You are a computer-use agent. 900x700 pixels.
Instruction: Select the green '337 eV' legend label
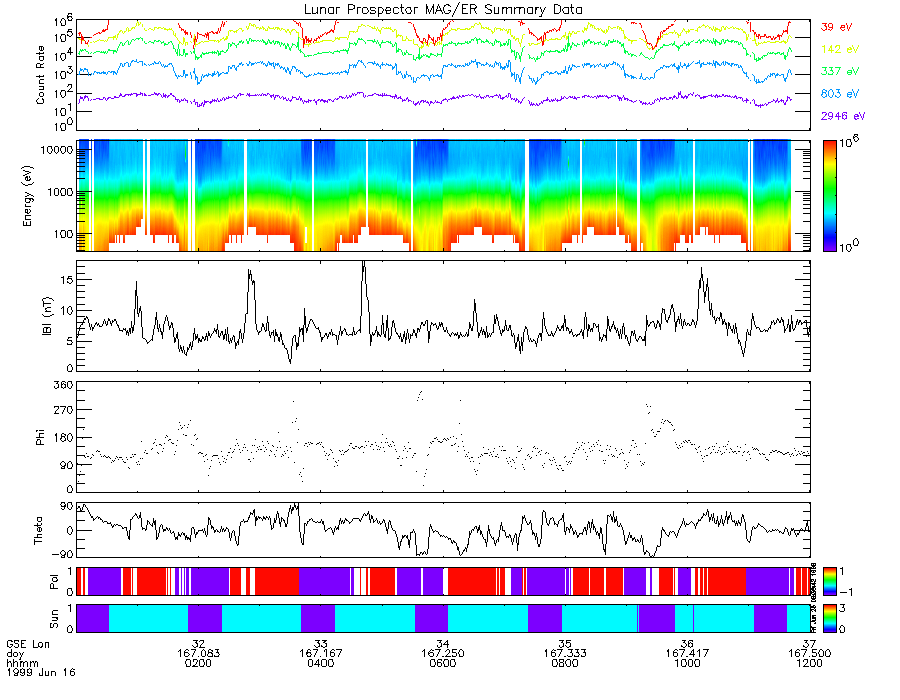click(x=840, y=71)
